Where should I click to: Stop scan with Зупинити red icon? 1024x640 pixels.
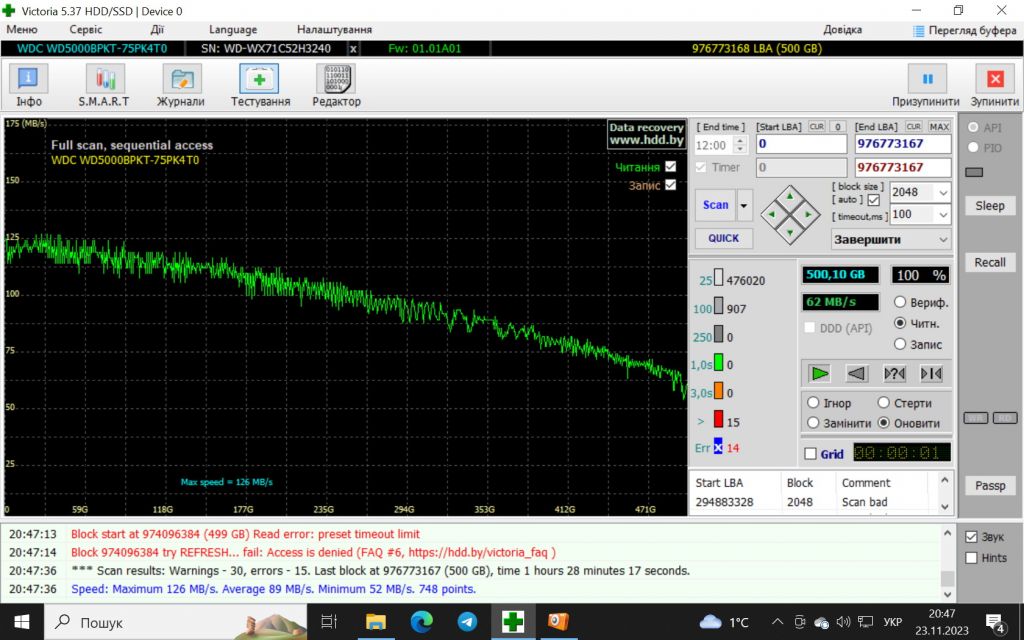click(995, 79)
